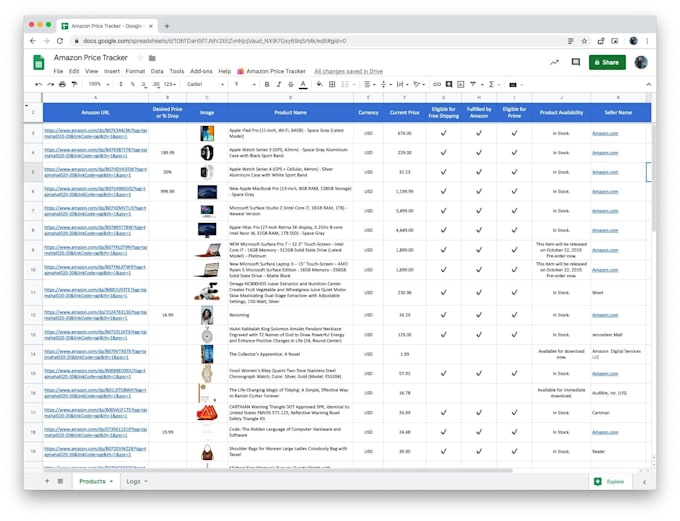680x521 pixels.
Task: Open the comments history icon
Action: 575,62
